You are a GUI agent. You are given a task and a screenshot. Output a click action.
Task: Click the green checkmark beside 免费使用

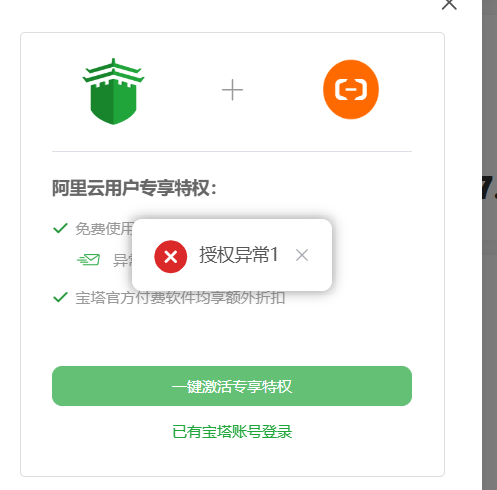[x=61, y=228]
